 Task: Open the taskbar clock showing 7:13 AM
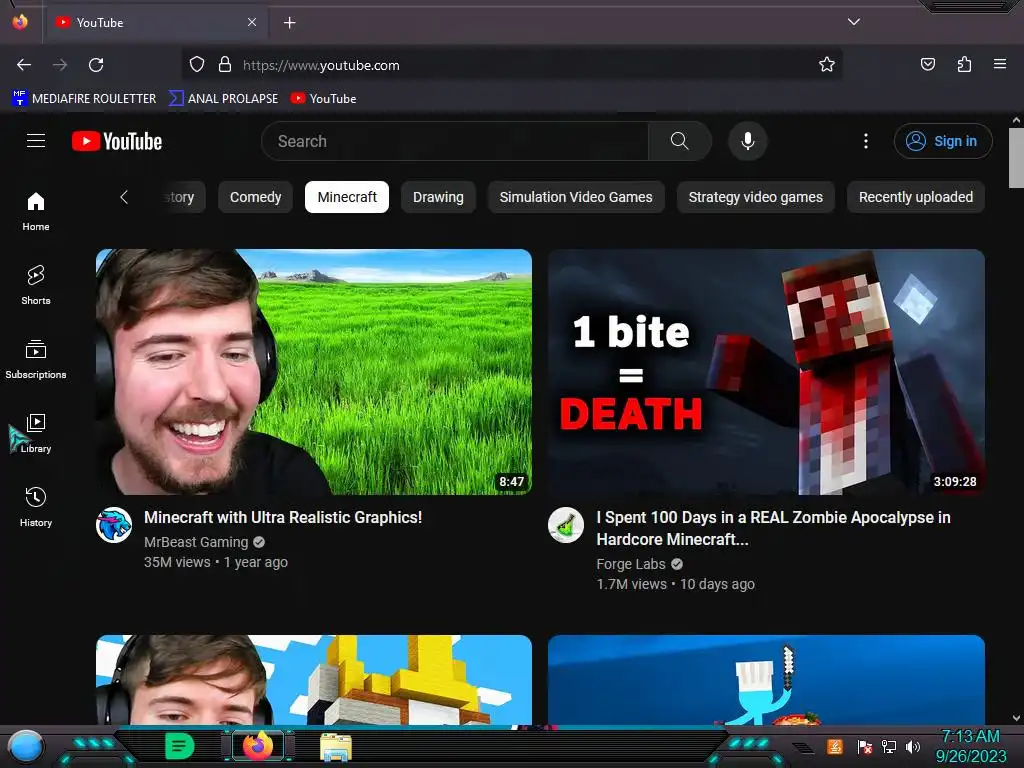[x=970, y=746]
